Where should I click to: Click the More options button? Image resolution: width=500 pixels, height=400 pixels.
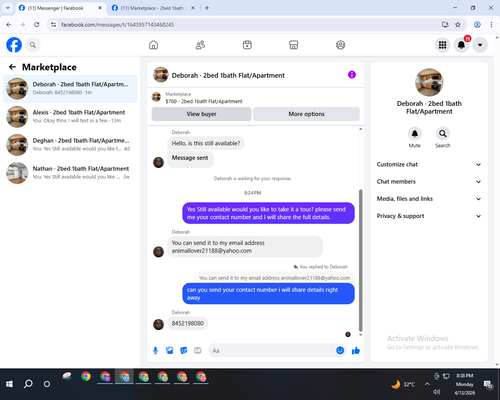coord(306,114)
